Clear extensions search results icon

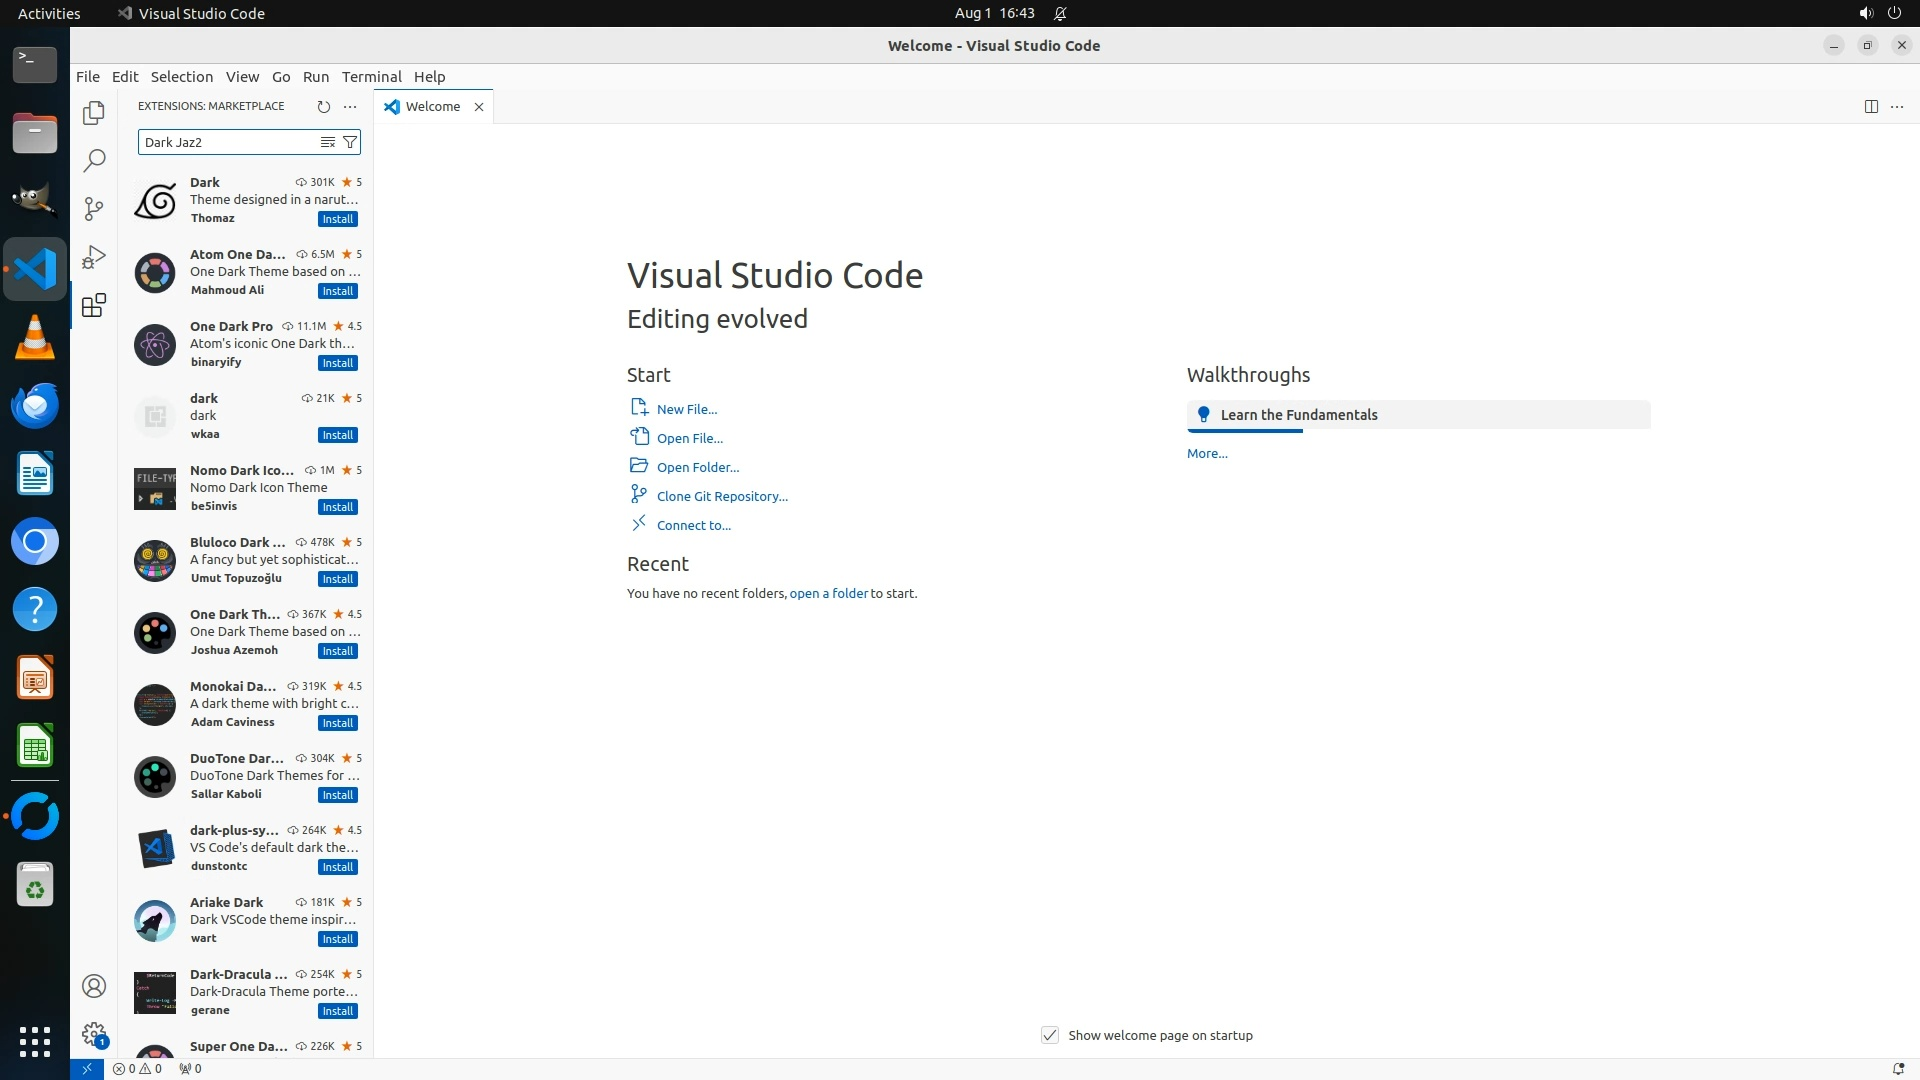coord(327,142)
